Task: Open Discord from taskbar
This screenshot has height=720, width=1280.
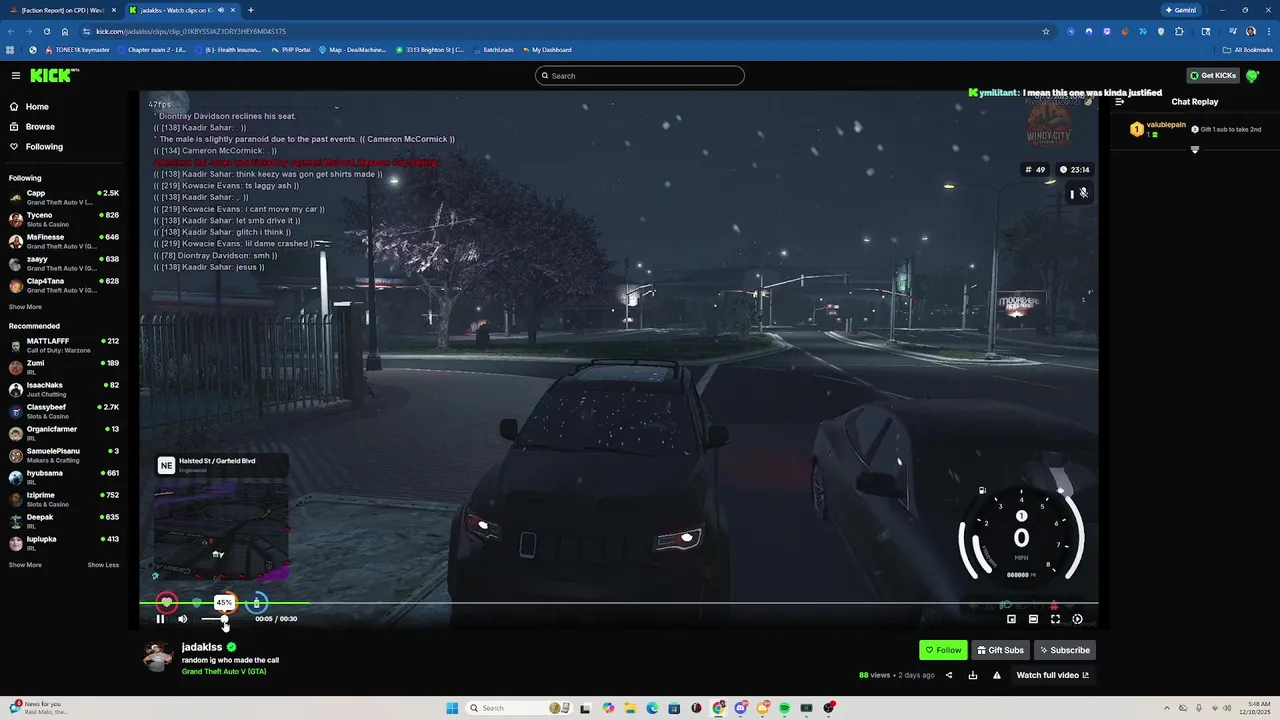Action: [740, 708]
